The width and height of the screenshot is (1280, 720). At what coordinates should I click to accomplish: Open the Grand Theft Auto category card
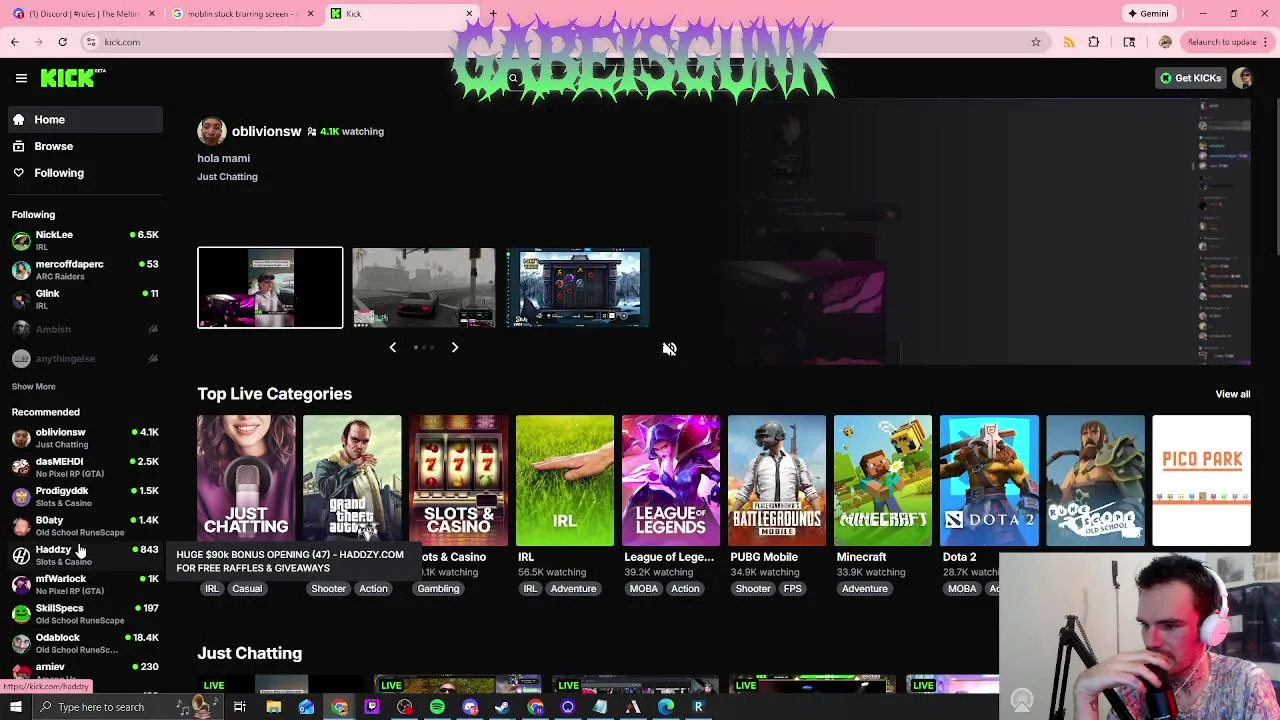click(x=352, y=481)
